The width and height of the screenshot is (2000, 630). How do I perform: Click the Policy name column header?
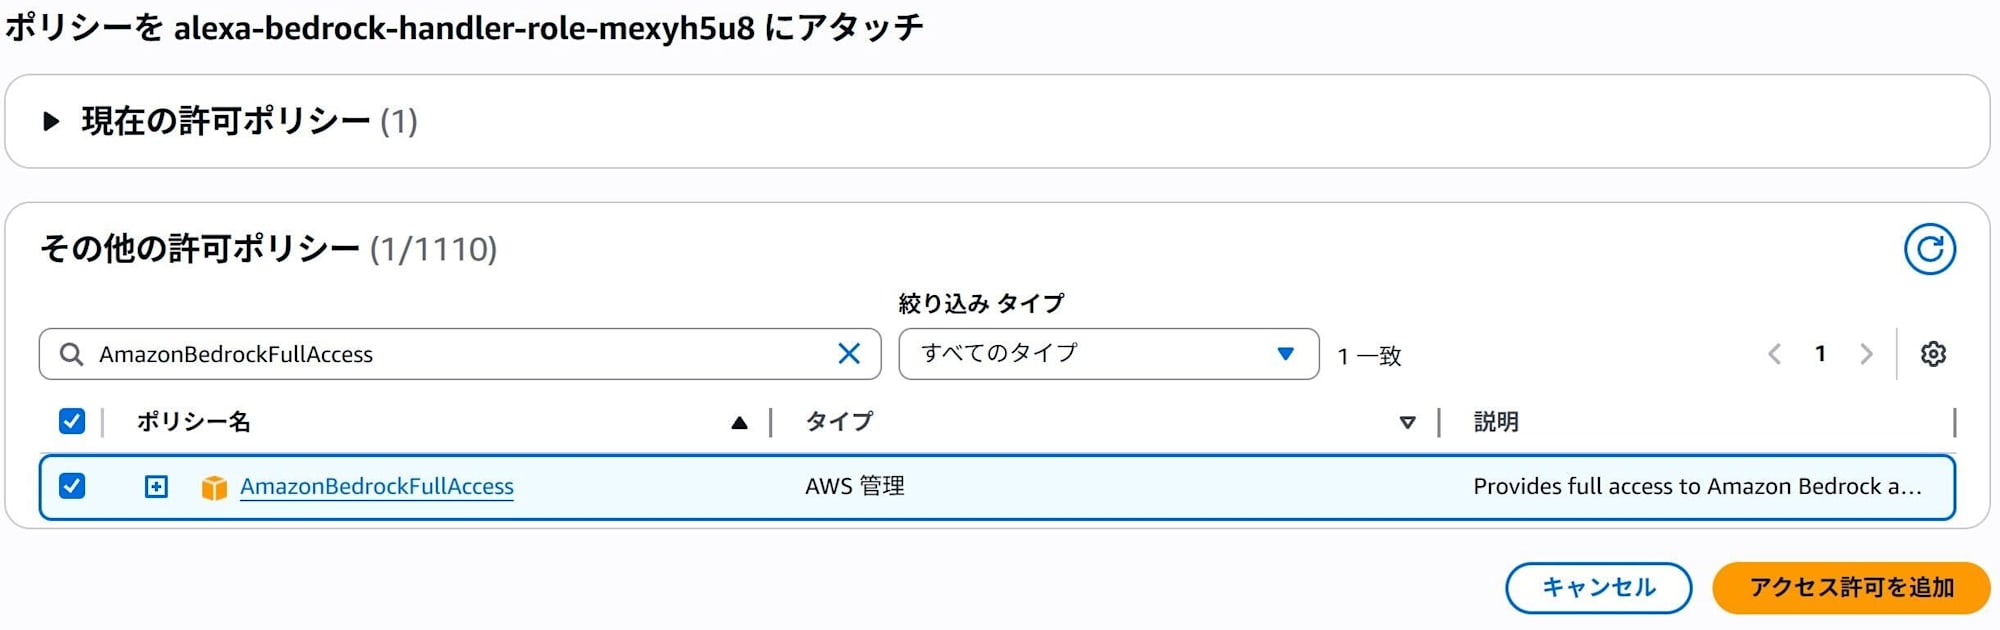tap(194, 422)
